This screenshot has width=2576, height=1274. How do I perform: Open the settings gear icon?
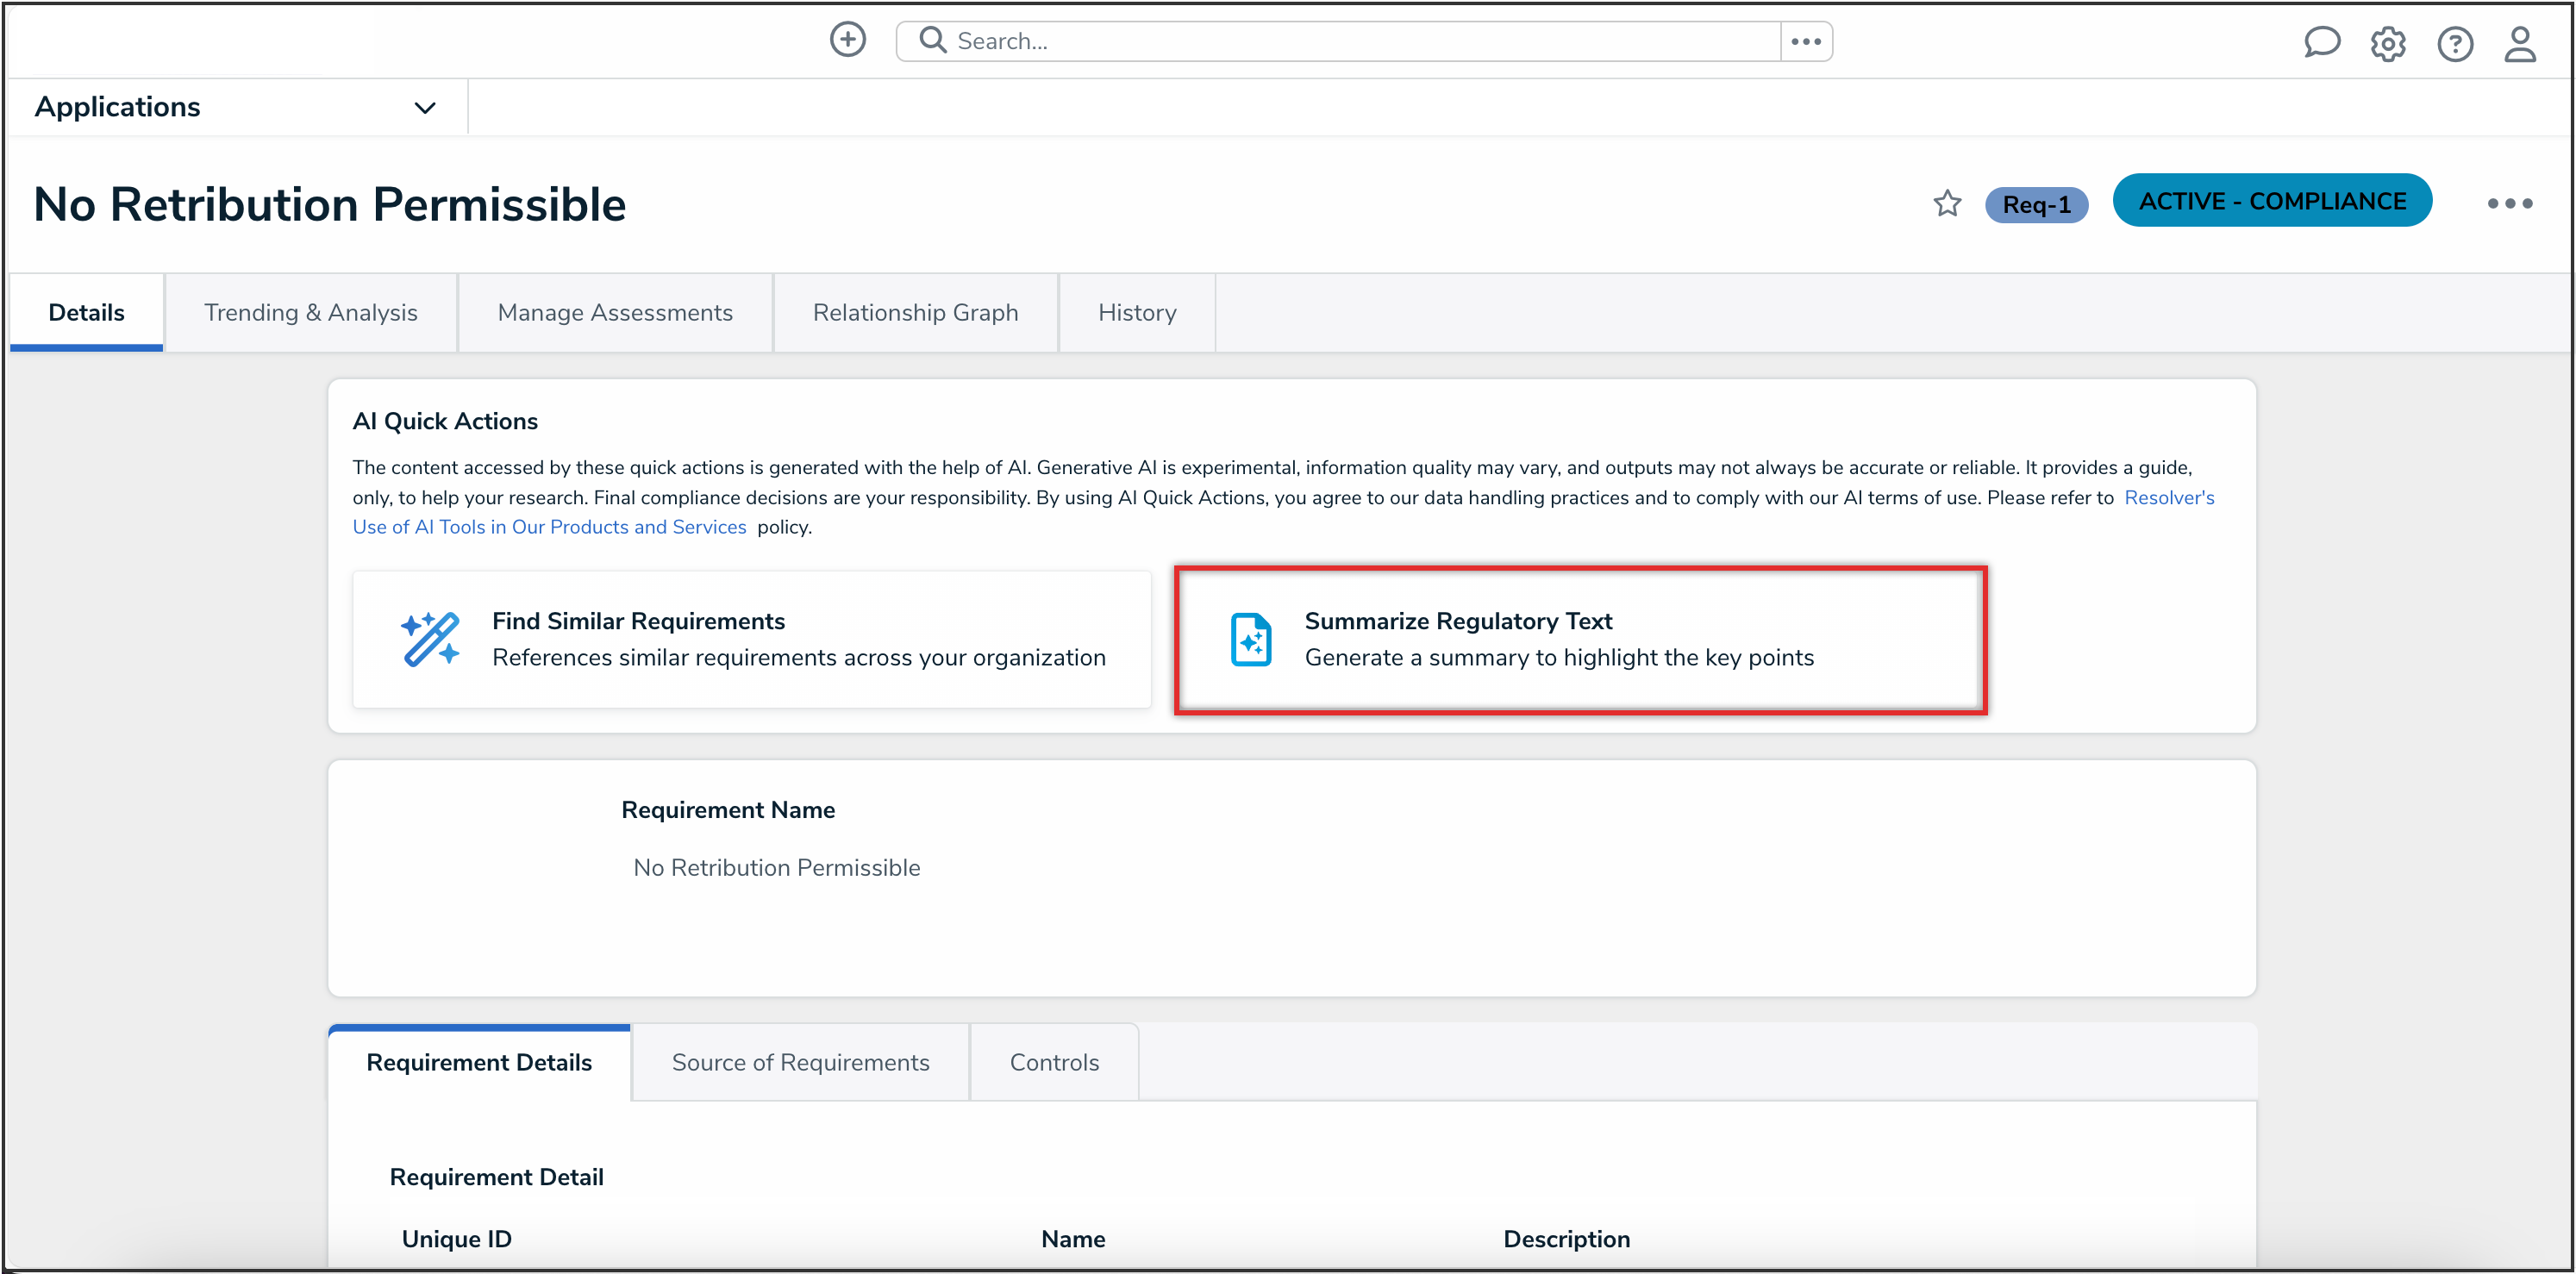pos(2387,44)
